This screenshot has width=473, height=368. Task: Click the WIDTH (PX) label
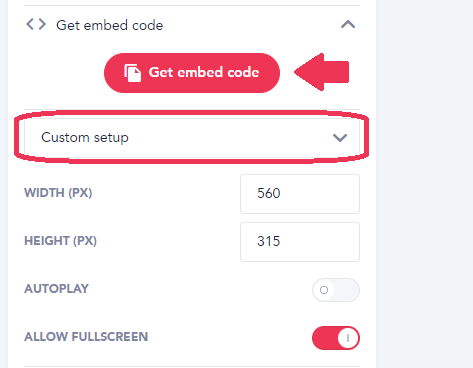tap(58, 193)
